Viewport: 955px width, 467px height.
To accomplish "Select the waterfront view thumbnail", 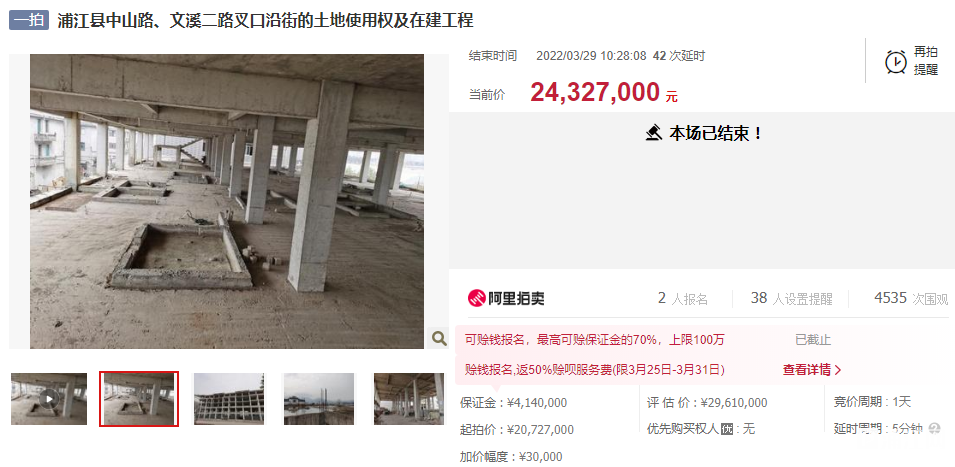I will (319, 399).
